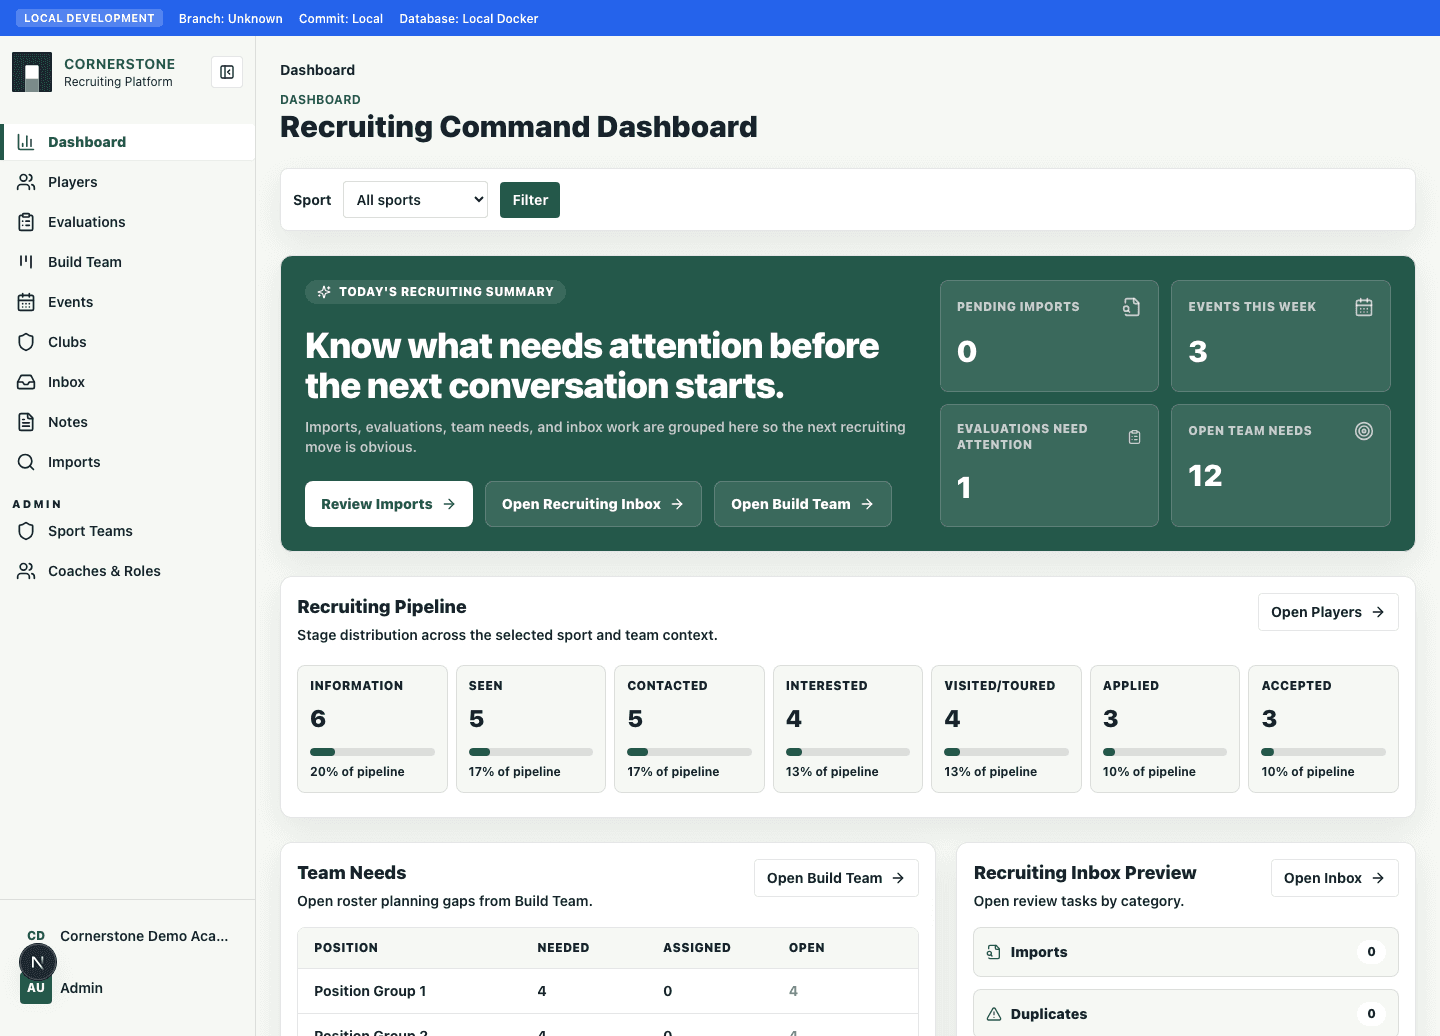Click the Review Imports button

point(389,504)
